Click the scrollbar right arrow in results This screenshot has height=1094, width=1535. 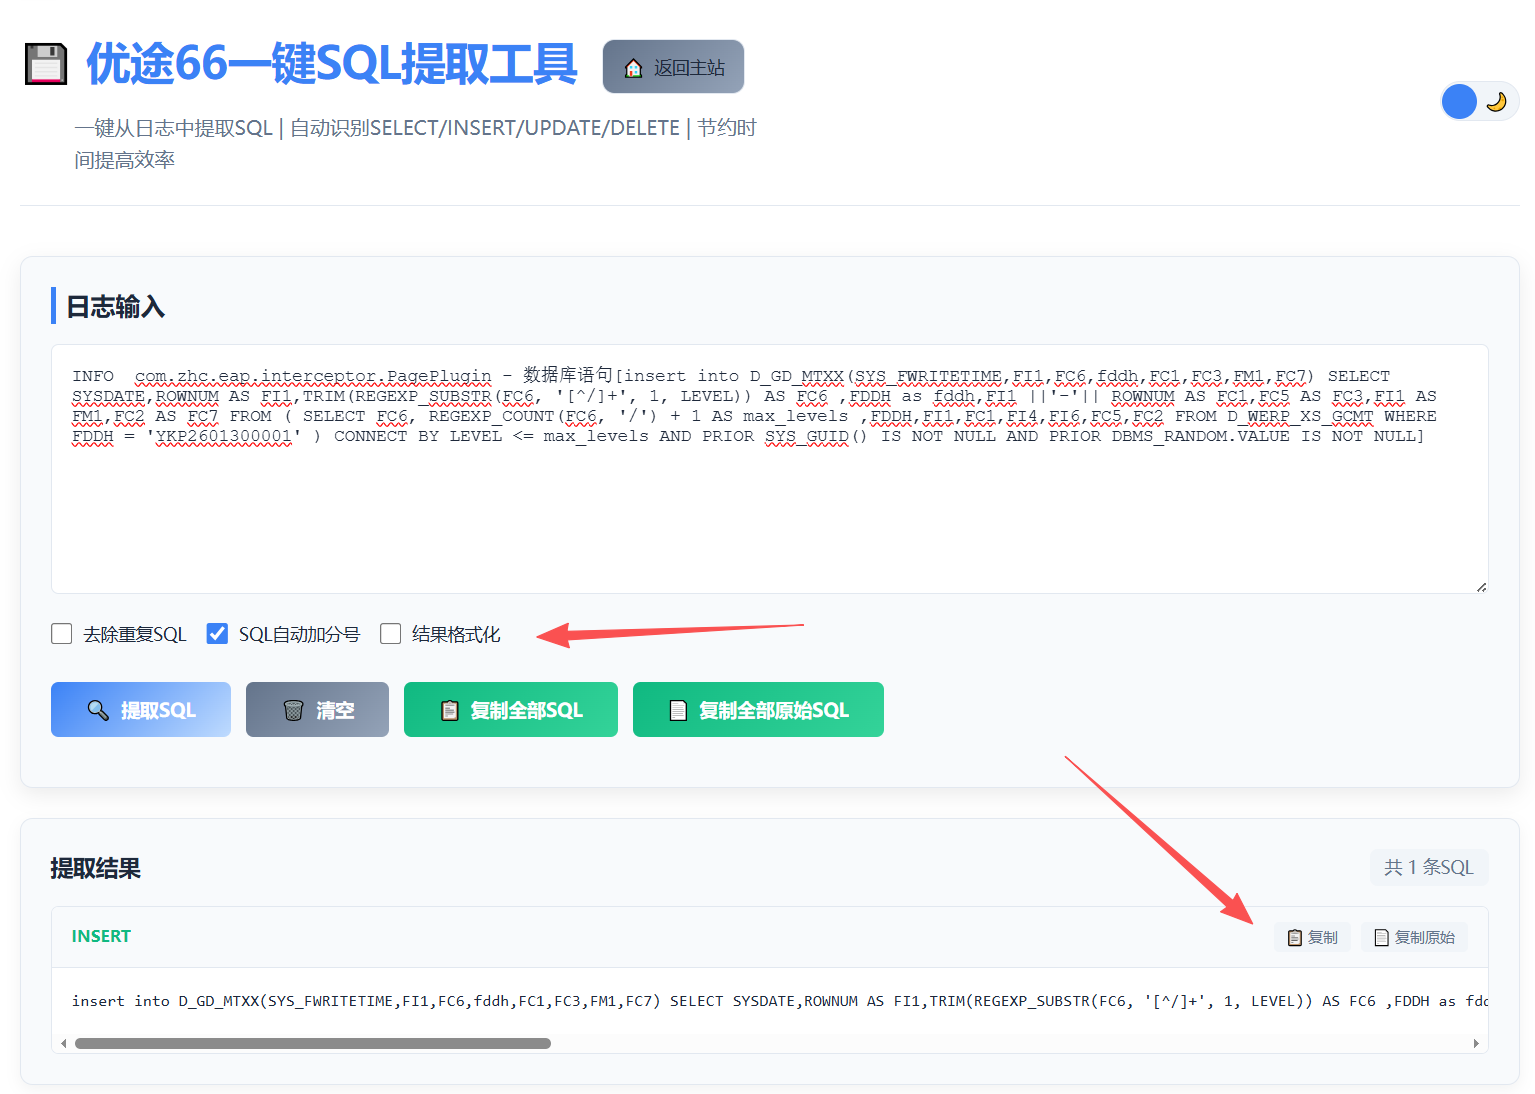coord(1476,1043)
